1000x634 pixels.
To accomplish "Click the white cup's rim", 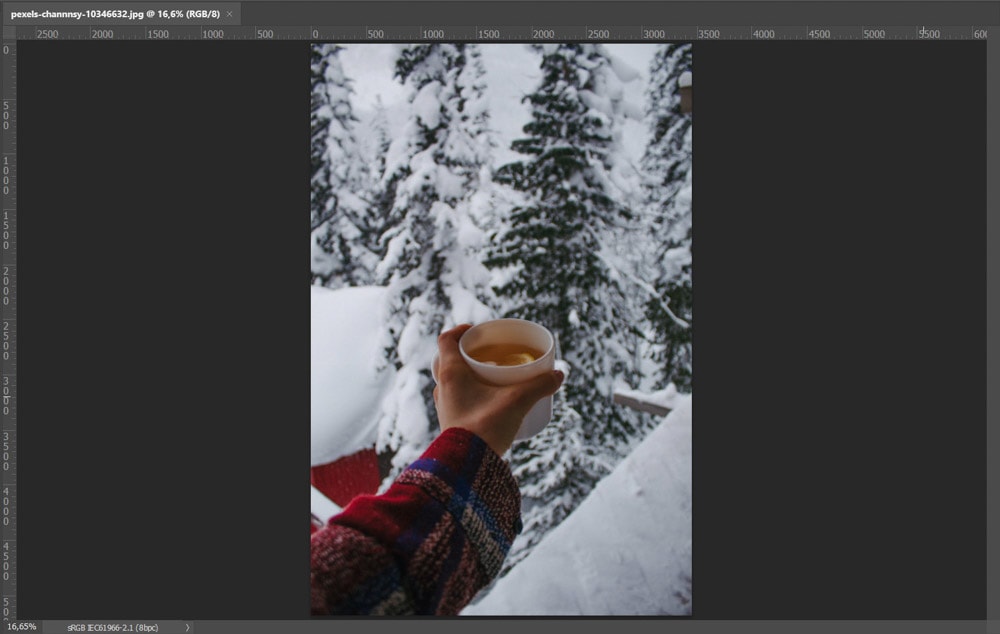I will [x=506, y=325].
